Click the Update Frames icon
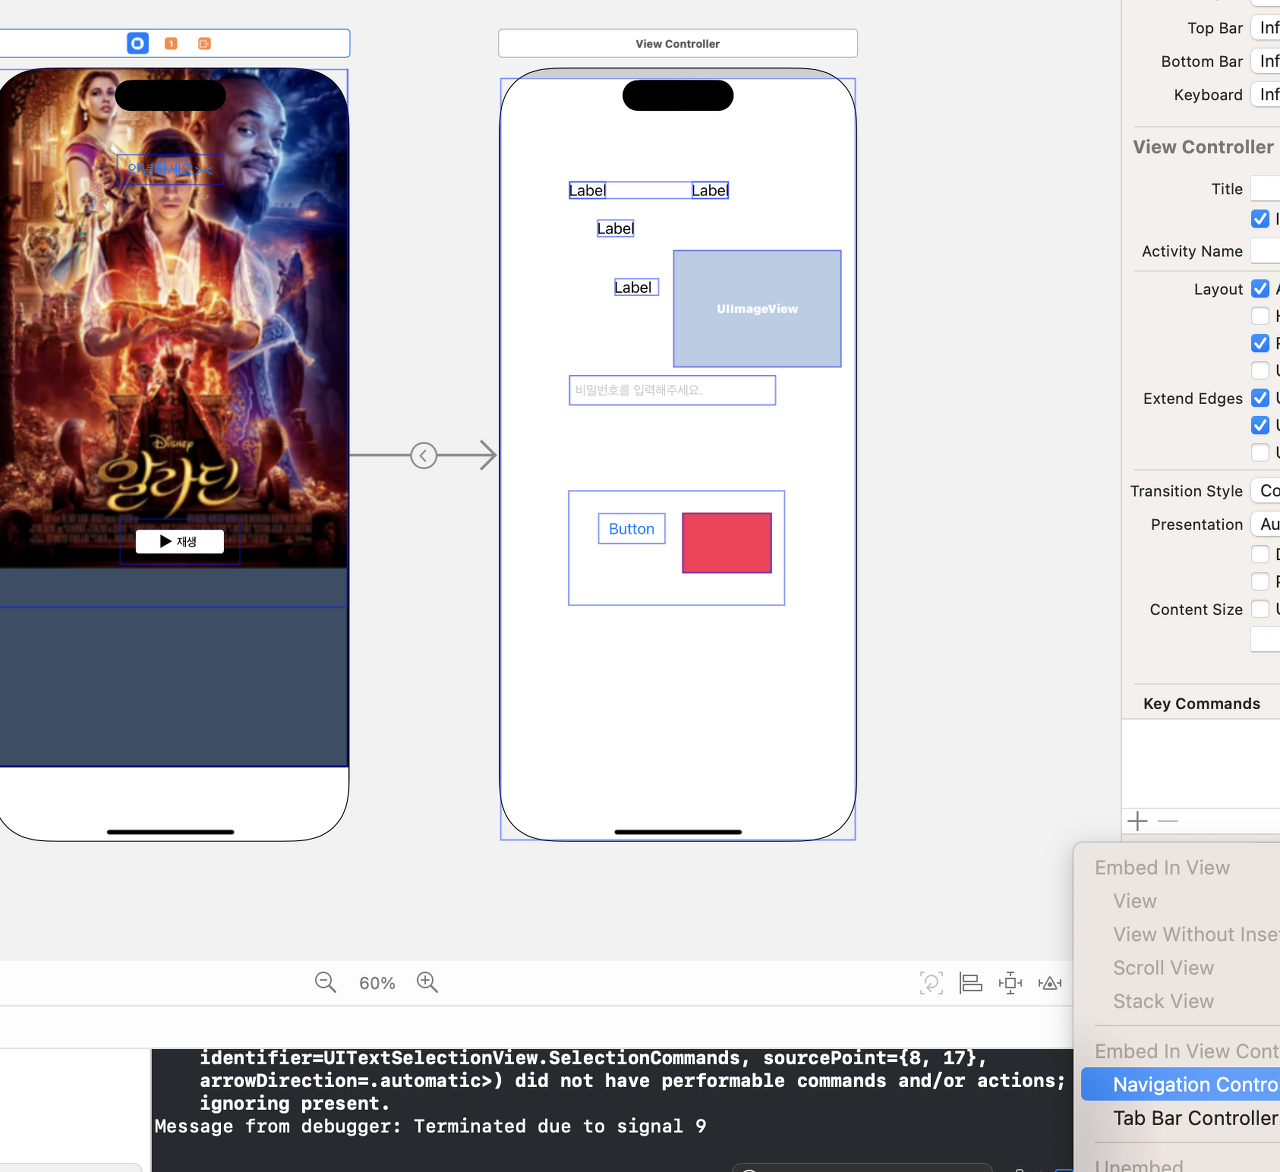The height and width of the screenshot is (1172, 1280). pyautogui.click(x=931, y=983)
